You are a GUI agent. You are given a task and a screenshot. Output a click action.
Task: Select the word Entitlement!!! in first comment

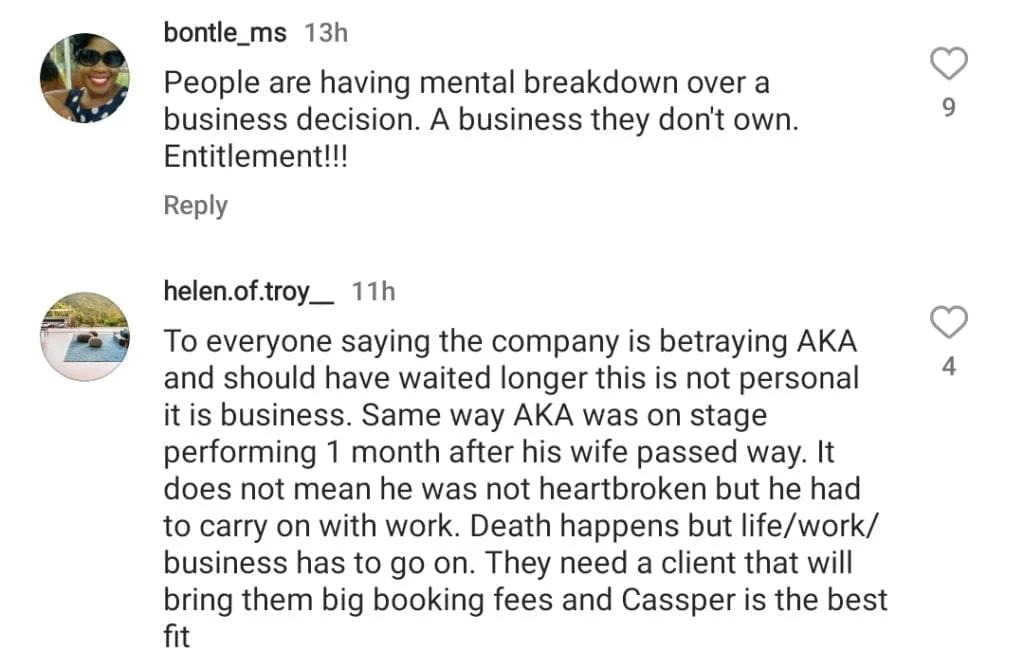coord(255,157)
